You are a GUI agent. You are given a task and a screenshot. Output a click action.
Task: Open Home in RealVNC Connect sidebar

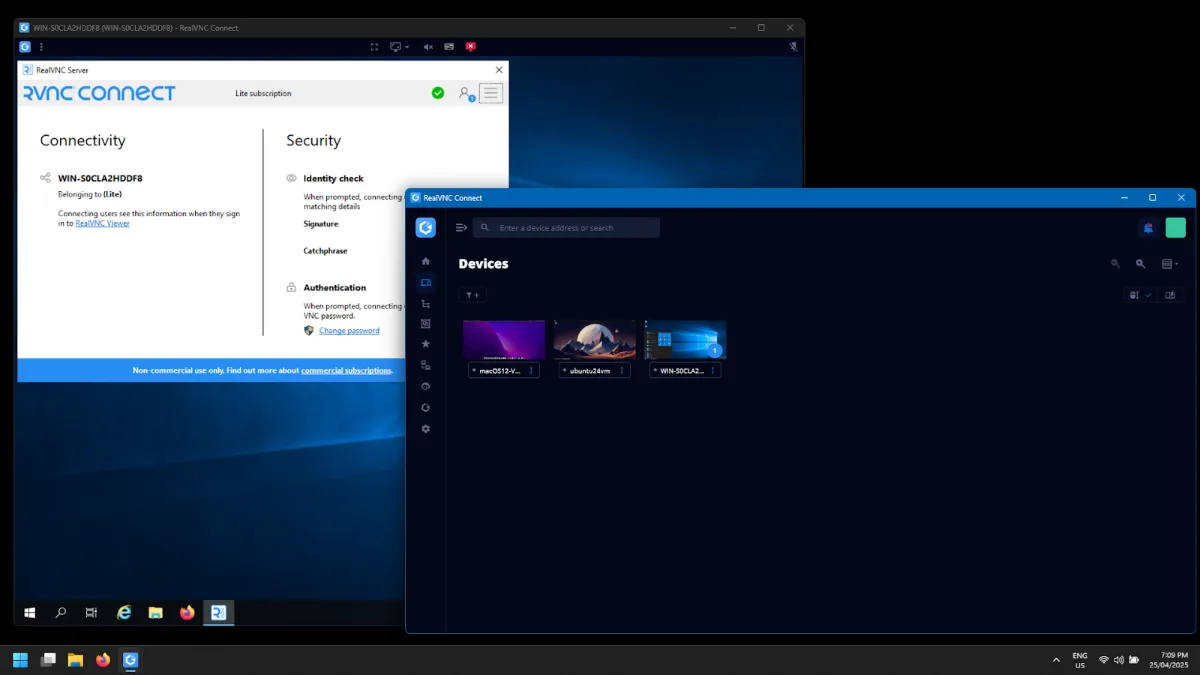(425, 261)
